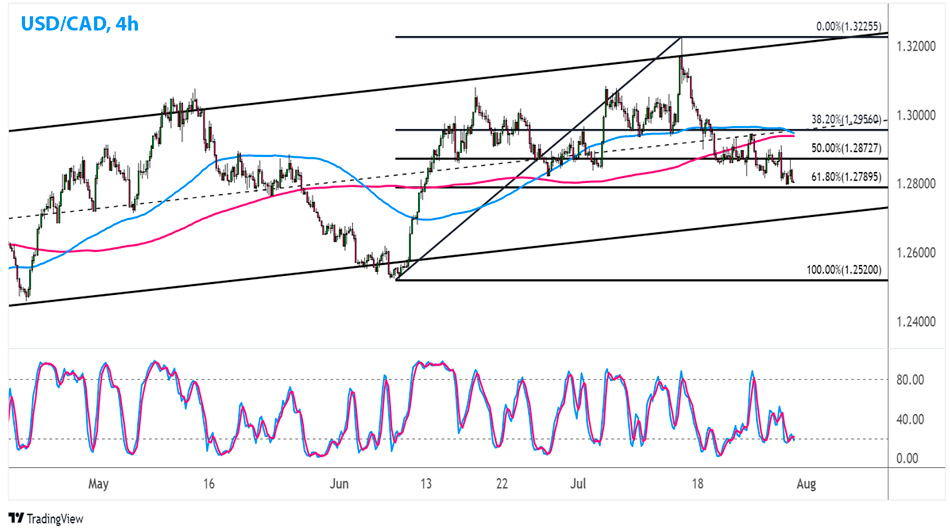
Task: Click the Jun date label
Action: tap(339, 484)
